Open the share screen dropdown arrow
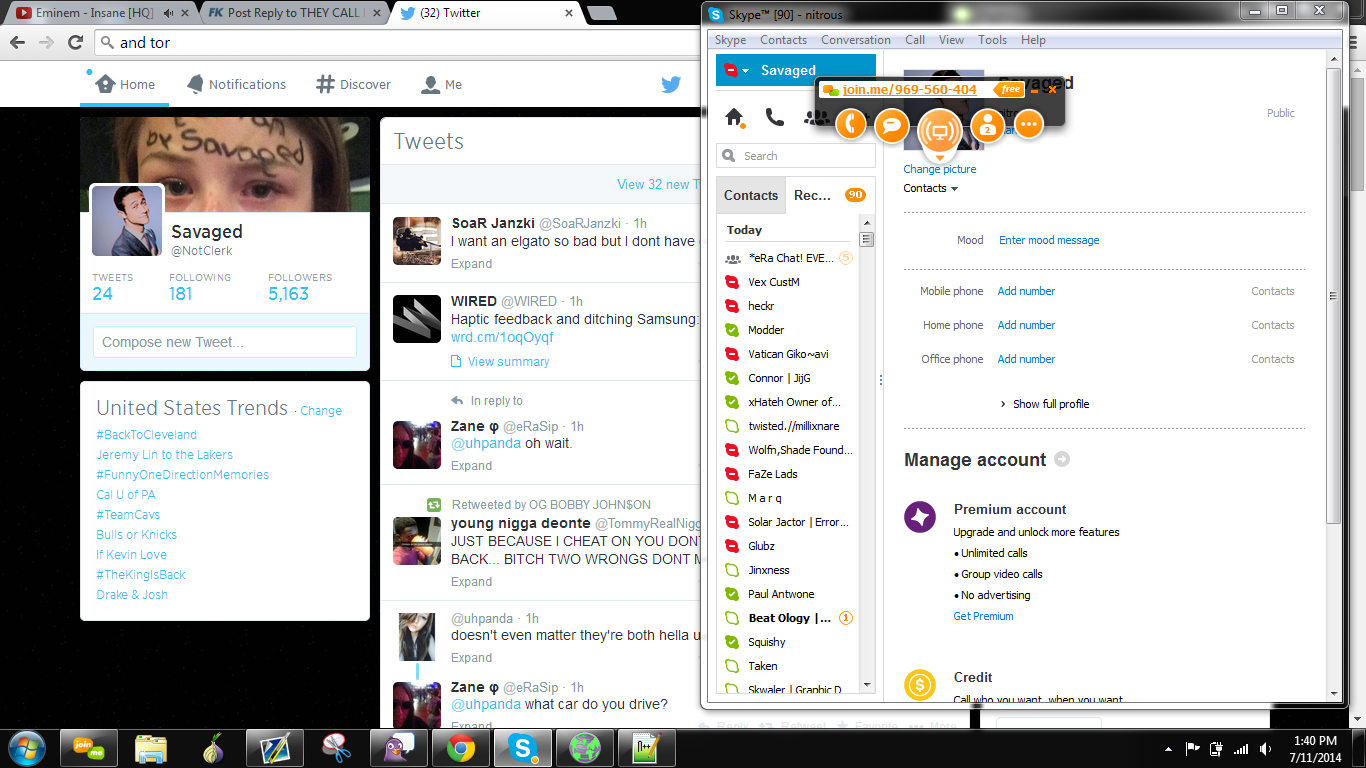The width and height of the screenshot is (1366, 768). tap(939, 158)
